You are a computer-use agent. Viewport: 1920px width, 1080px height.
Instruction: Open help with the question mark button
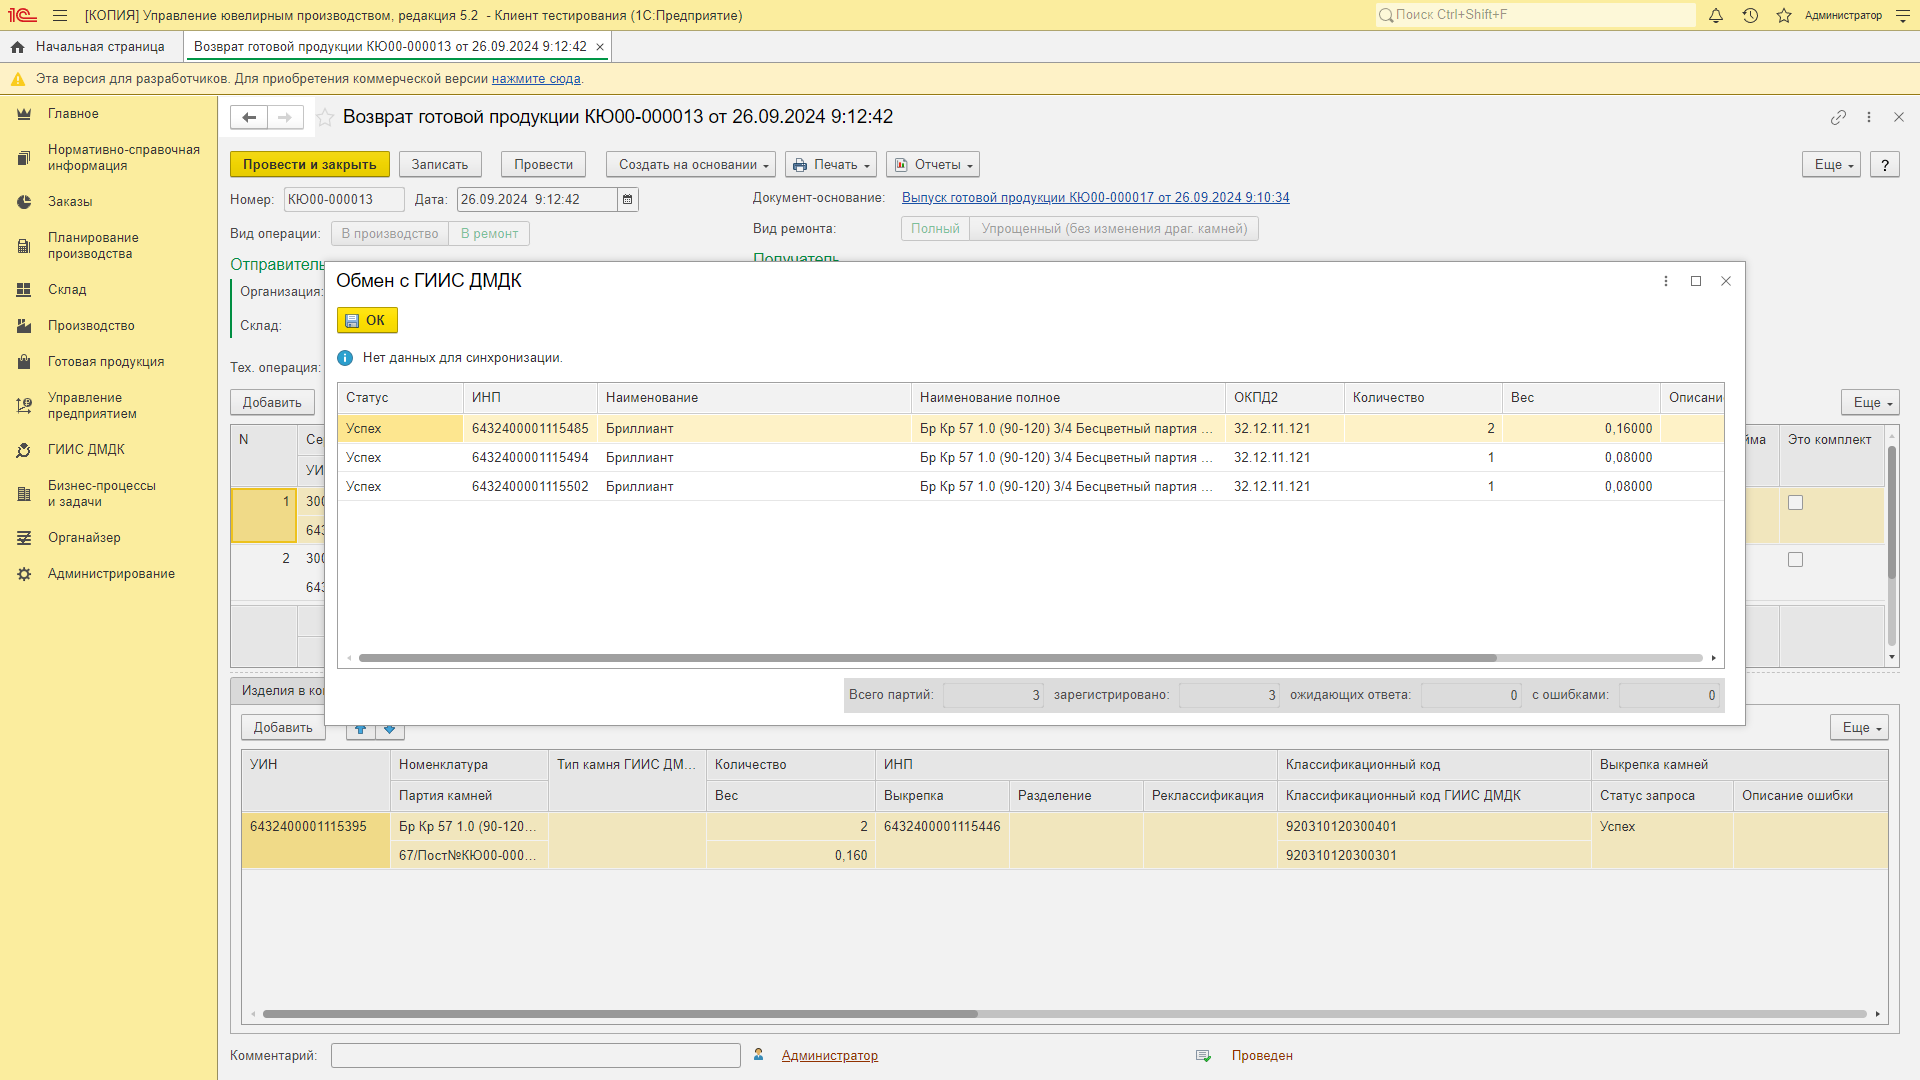[1885, 165]
